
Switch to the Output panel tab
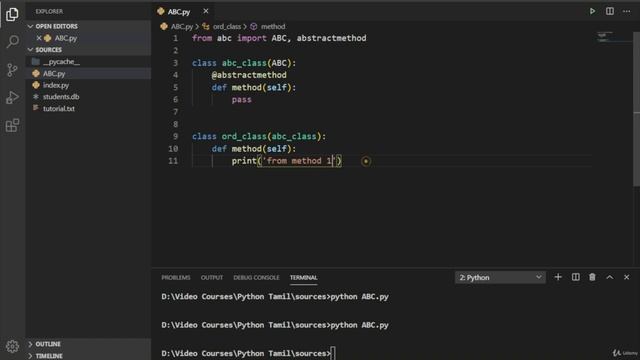(212, 278)
